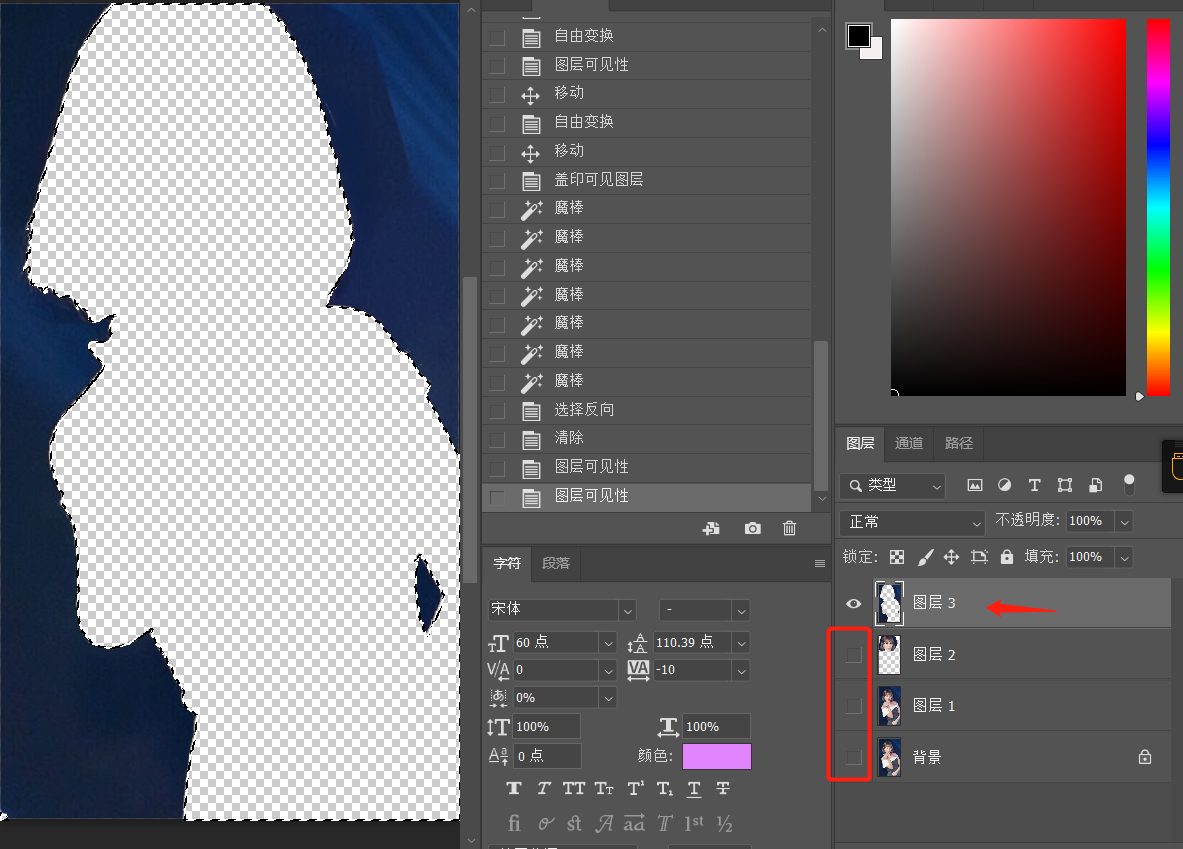This screenshot has width=1183, height=849.
Task: Open layer filter 类型 dropdown
Action: click(x=893, y=485)
